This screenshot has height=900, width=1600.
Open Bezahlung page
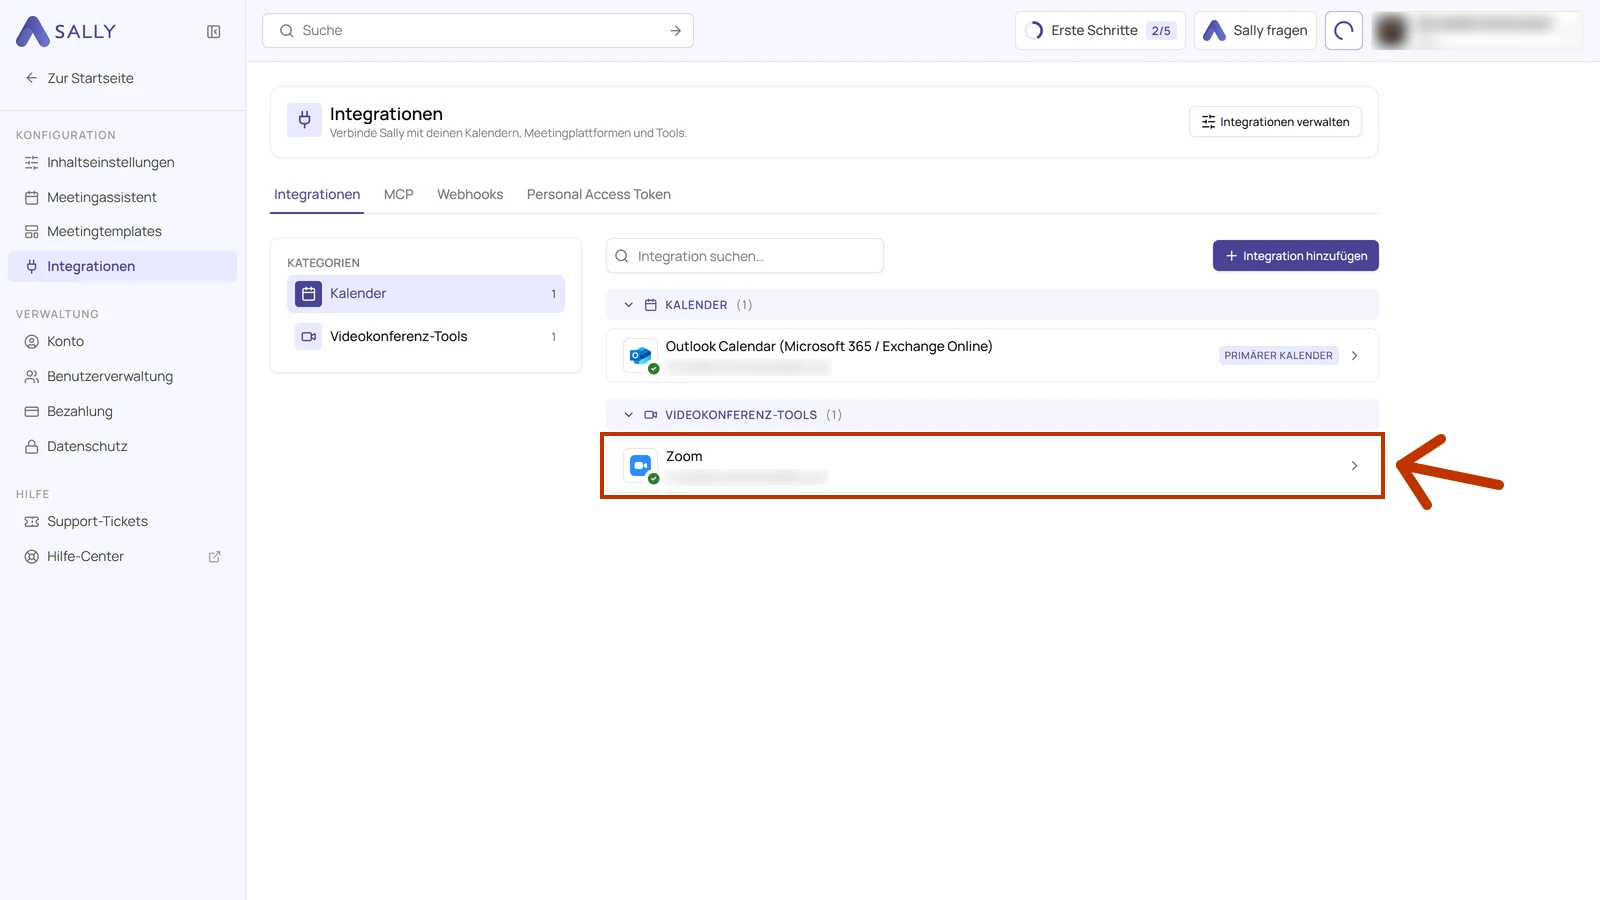click(x=122, y=412)
